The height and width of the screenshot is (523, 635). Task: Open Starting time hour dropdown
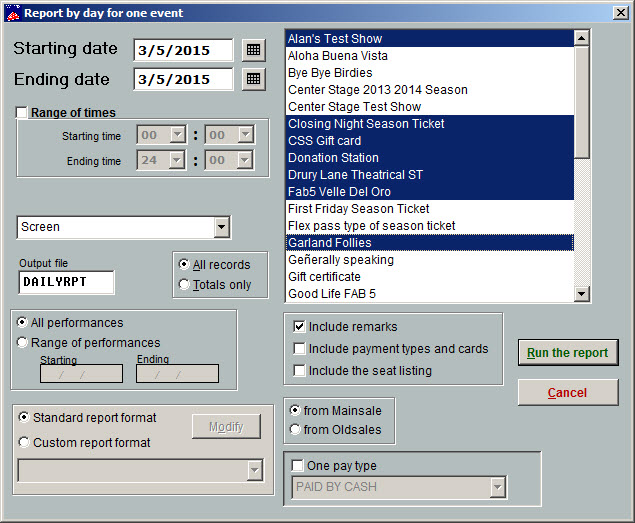coord(178,134)
